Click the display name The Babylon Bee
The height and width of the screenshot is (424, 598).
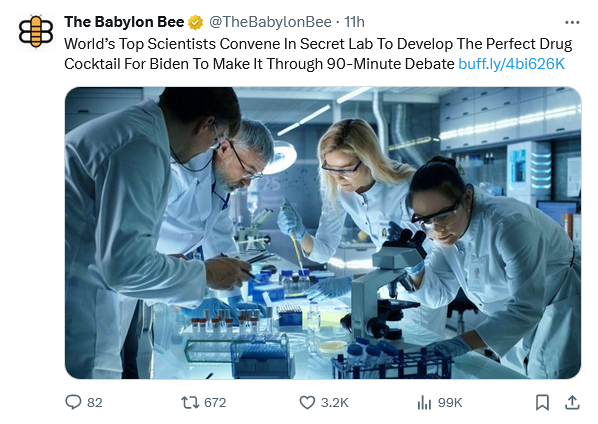(x=124, y=22)
